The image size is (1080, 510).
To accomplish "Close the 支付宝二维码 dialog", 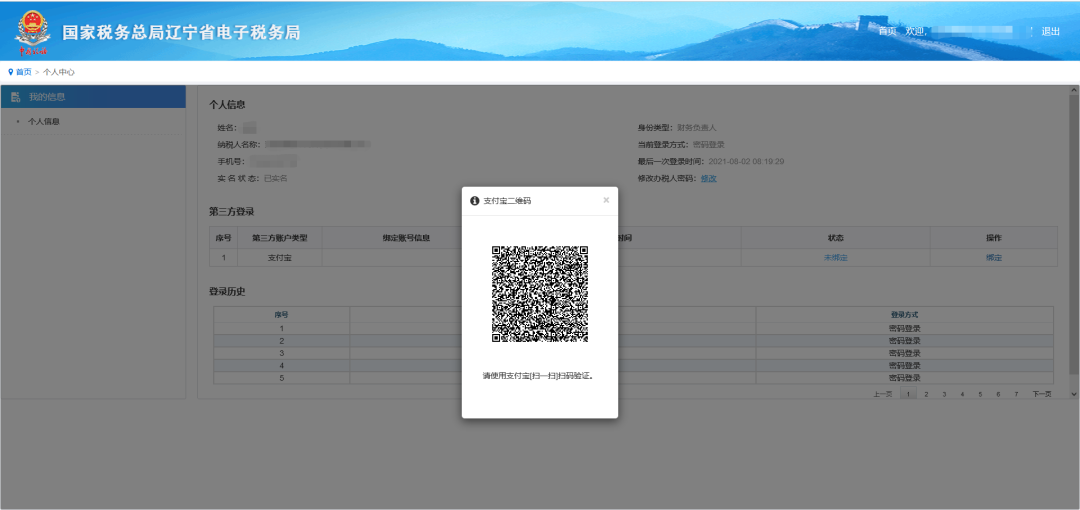I will pyautogui.click(x=606, y=200).
